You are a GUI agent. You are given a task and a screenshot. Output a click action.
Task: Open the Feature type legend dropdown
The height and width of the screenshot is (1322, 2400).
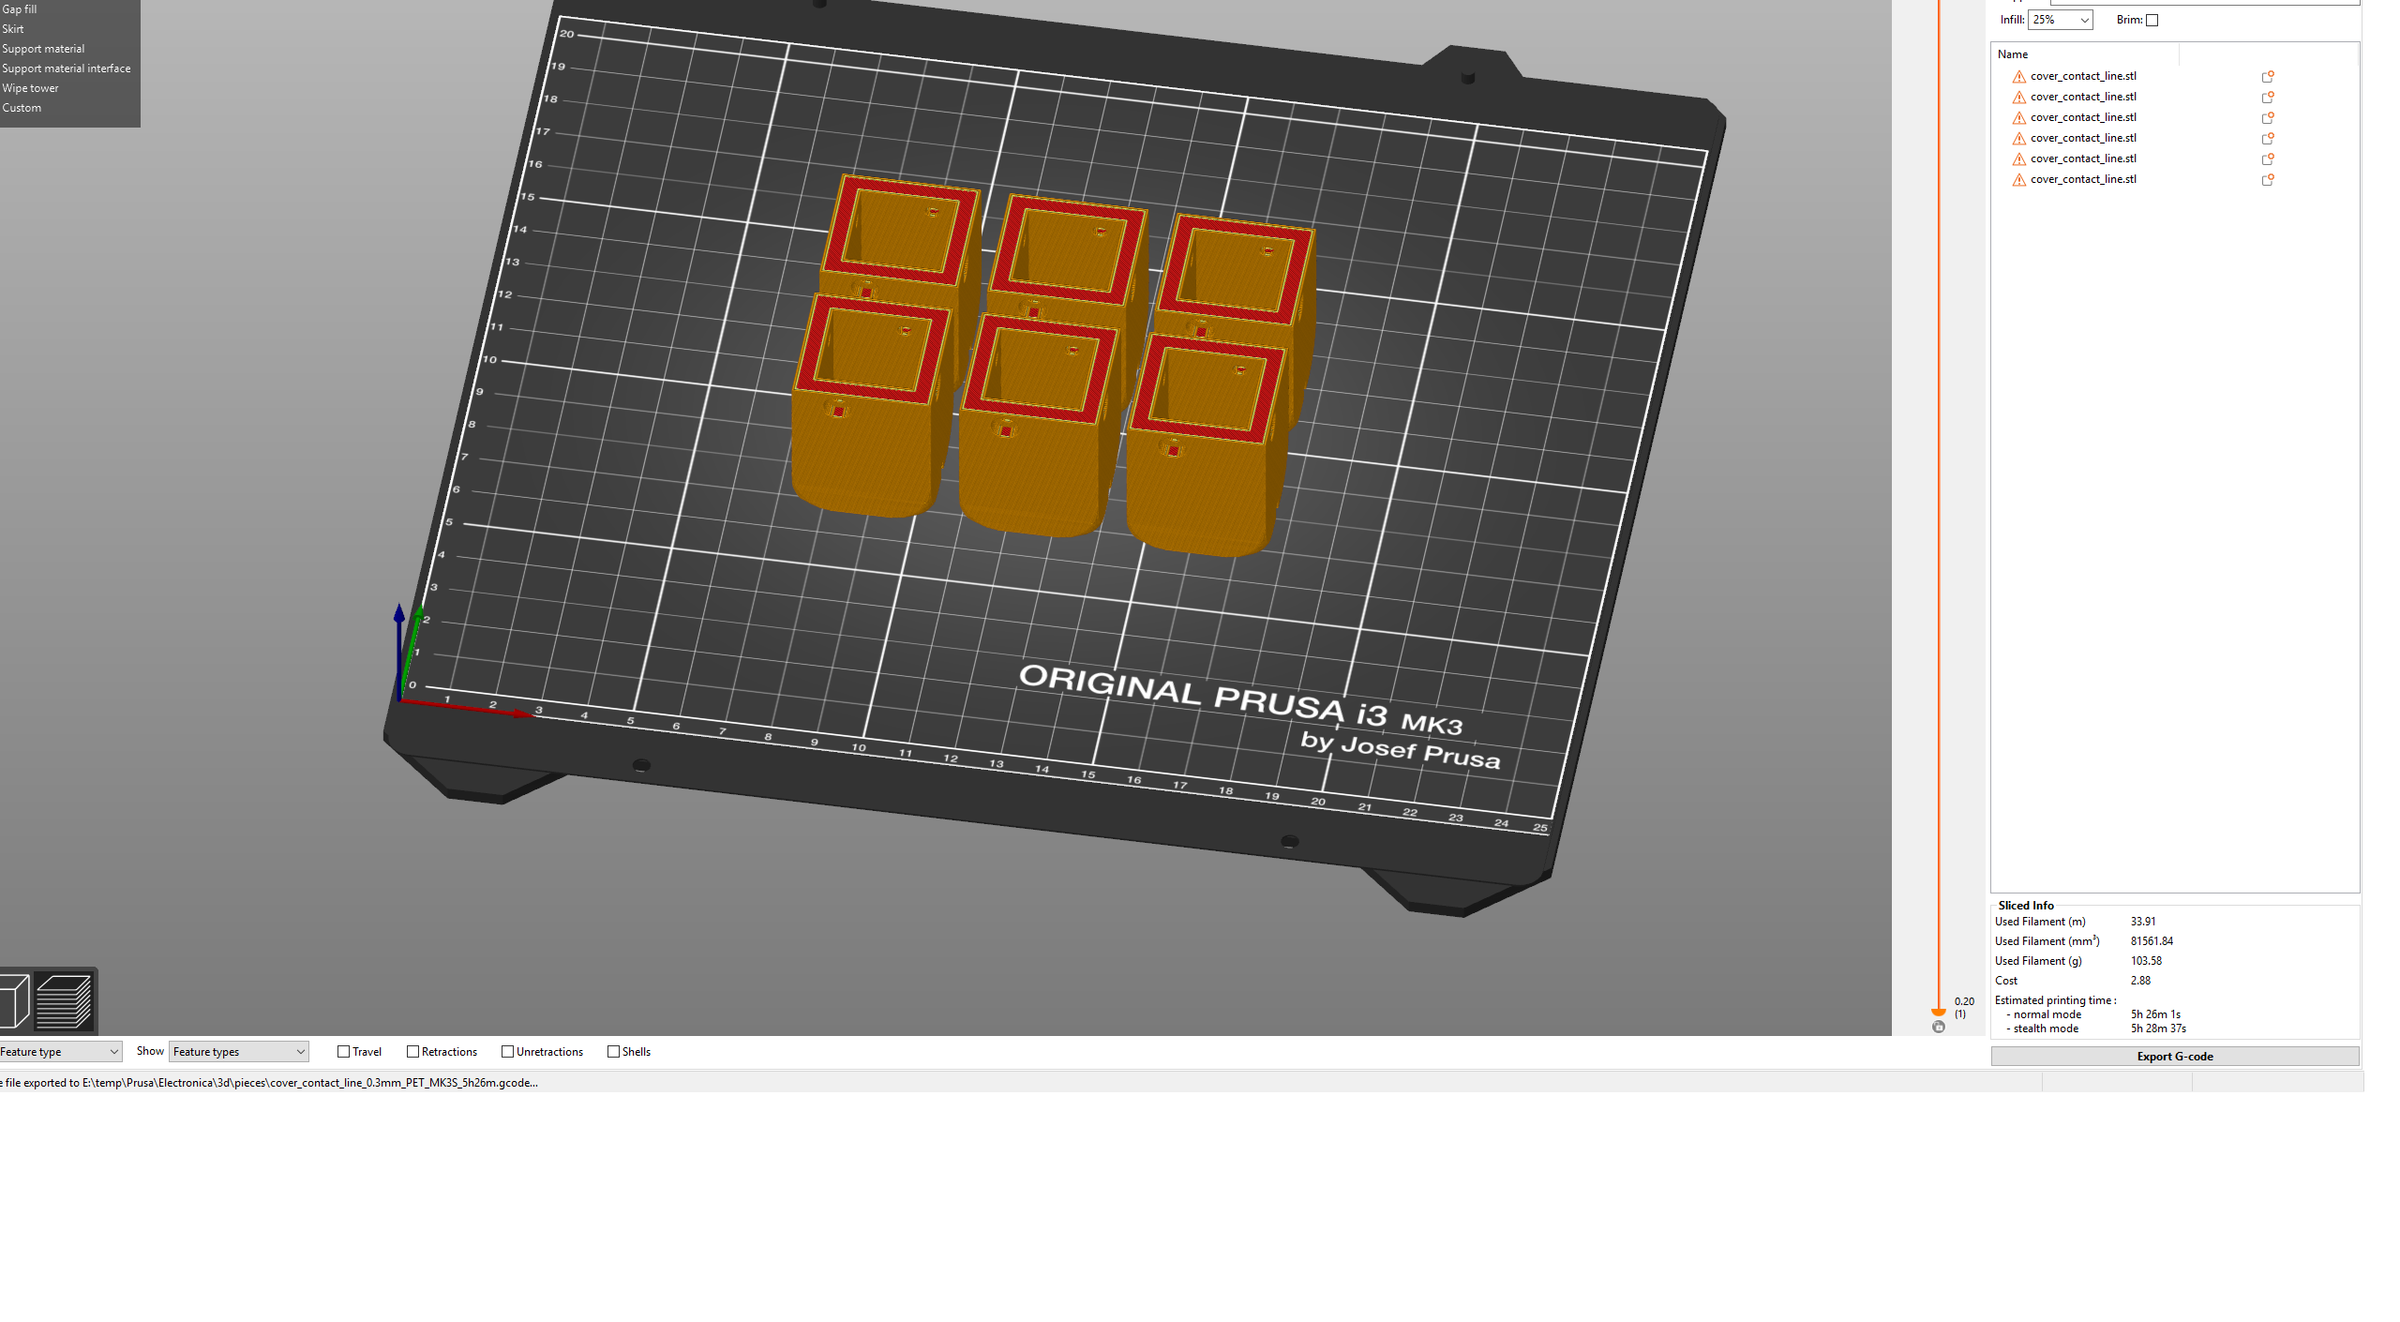[60, 1051]
